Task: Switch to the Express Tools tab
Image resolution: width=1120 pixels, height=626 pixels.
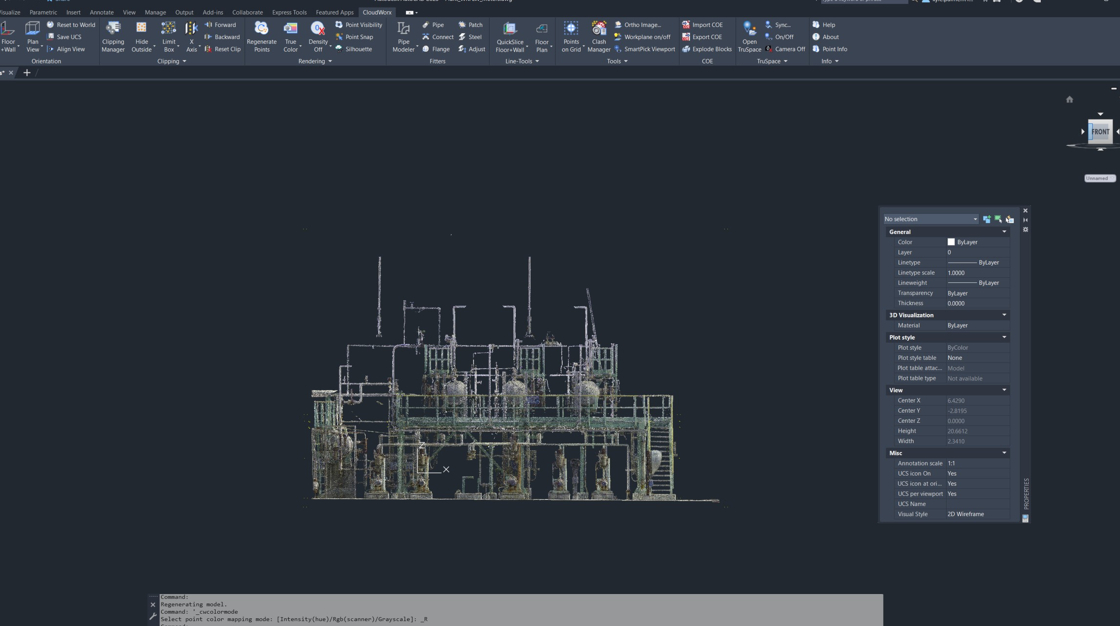Action: tap(289, 12)
